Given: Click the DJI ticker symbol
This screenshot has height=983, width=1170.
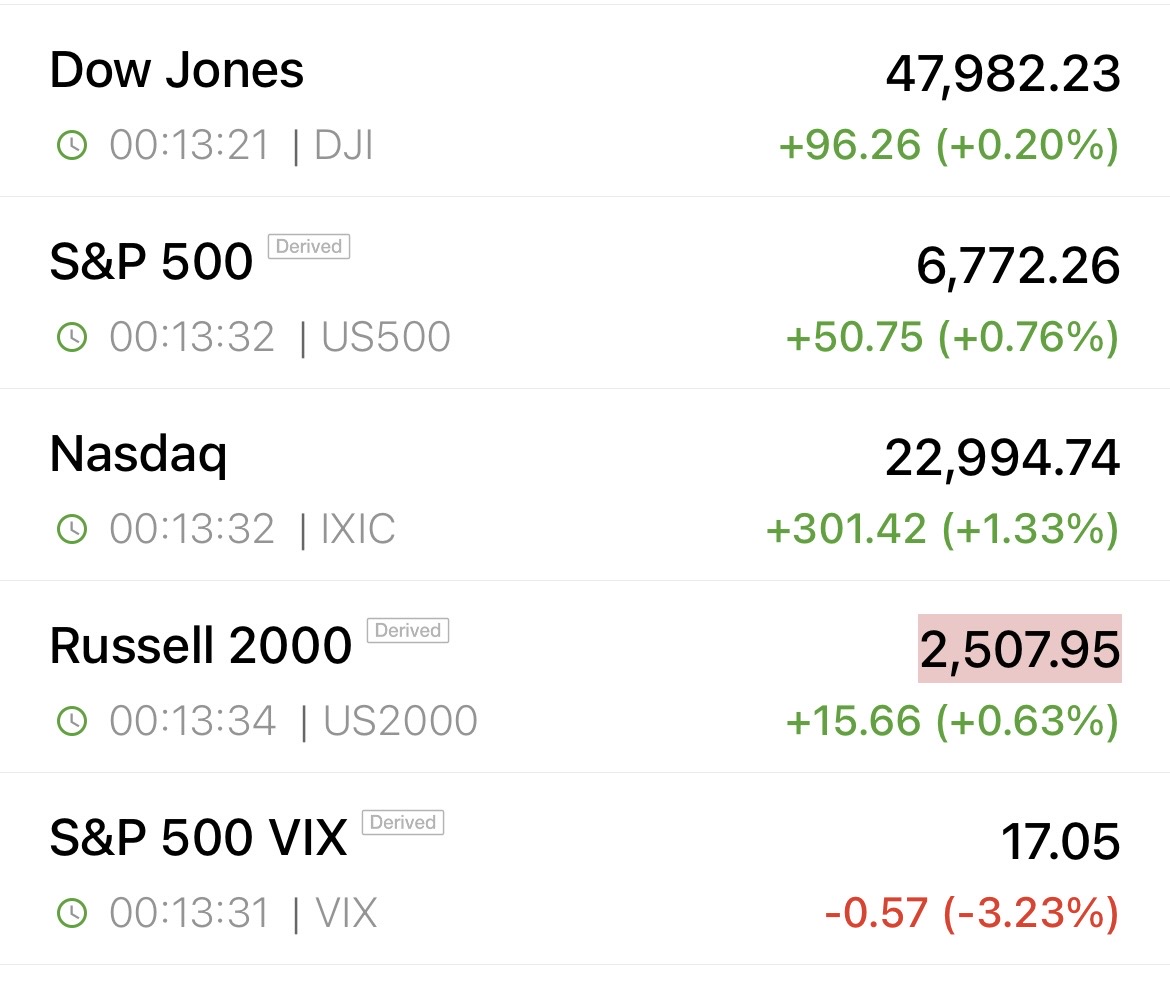Looking at the screenshot, I should [x=343, y=146].
